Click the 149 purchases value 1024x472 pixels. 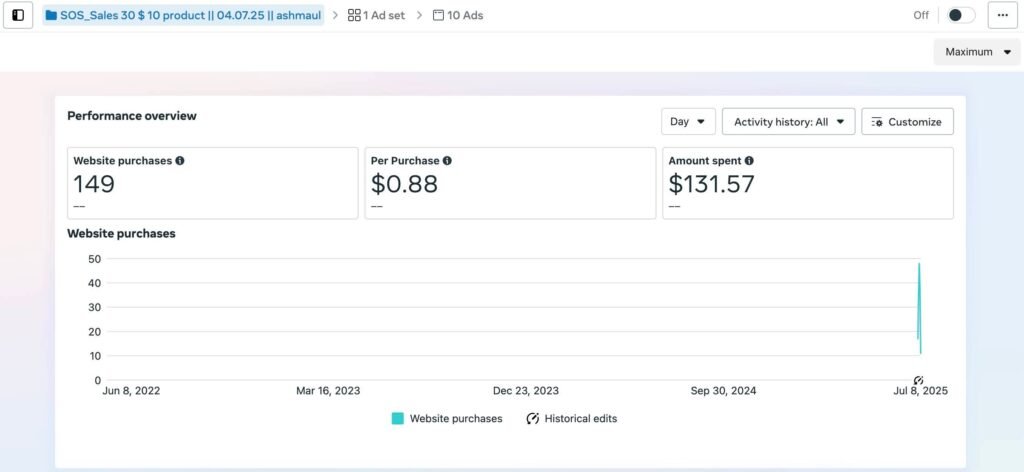[94, 184]
